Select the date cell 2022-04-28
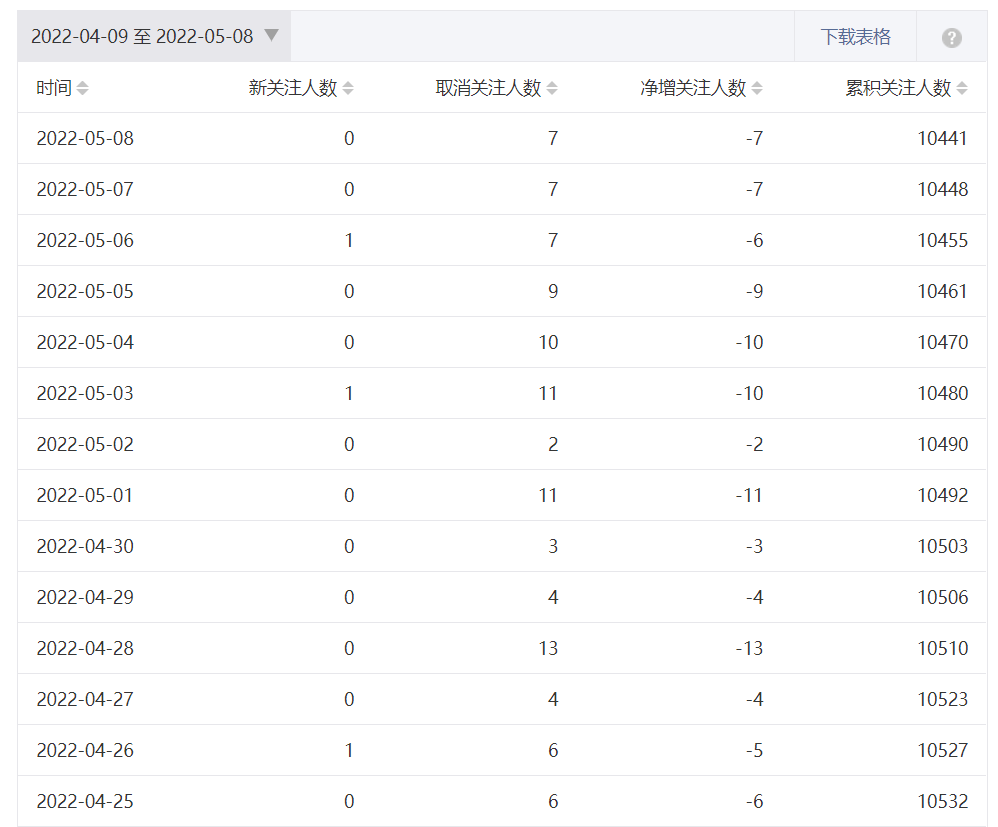This screenshot has height=827, width=998. 85,647
